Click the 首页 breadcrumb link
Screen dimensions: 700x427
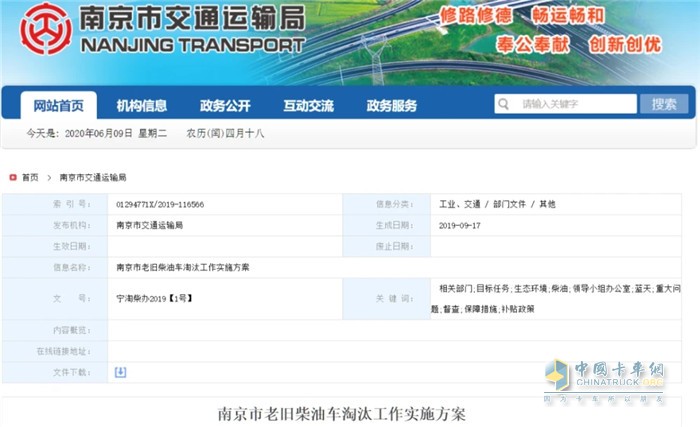pos(30,177)
